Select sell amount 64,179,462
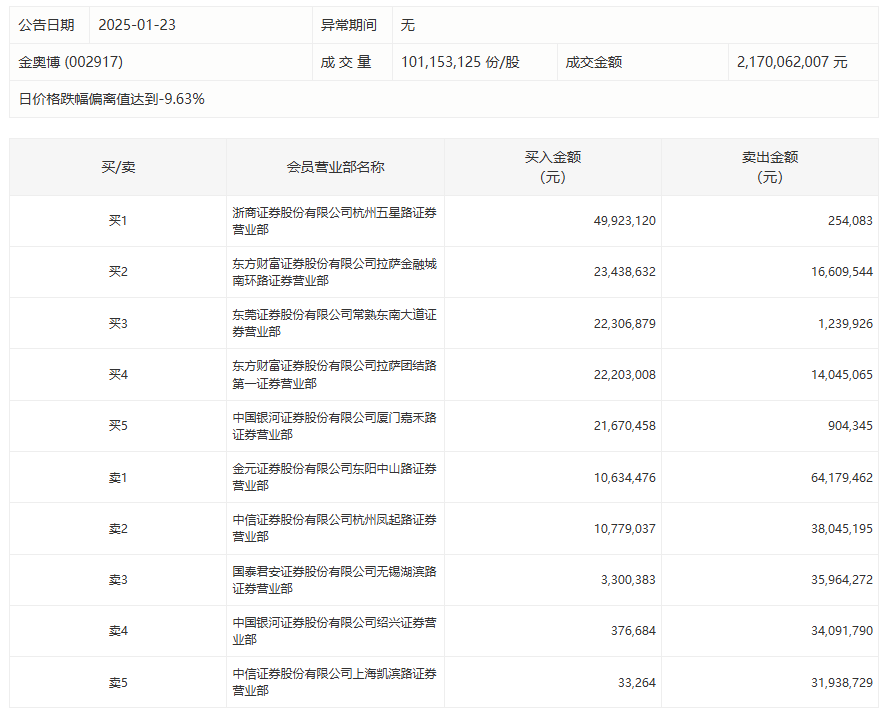The image size is (886, 713). tap(842, 478)
